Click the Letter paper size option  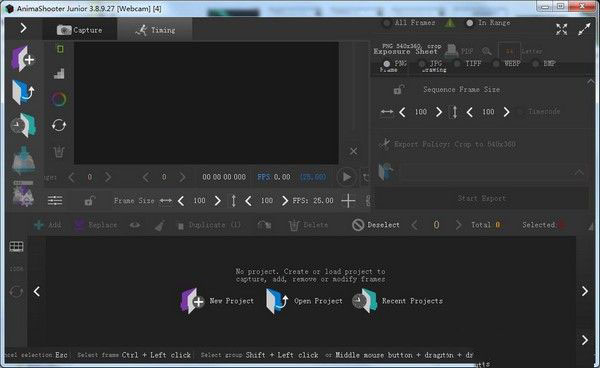tap(532, 51)
